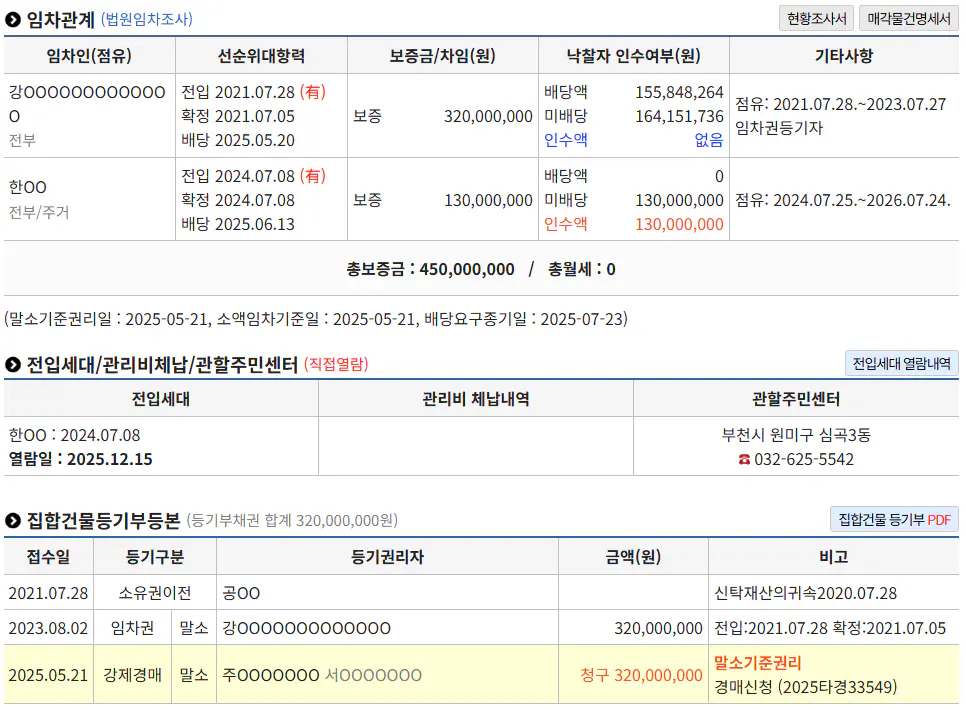The width and height of the screenshot is (966, 710).
Task: Click the 선순위대항력 column header
Action: pyautogui.click(x=261, y=55)
